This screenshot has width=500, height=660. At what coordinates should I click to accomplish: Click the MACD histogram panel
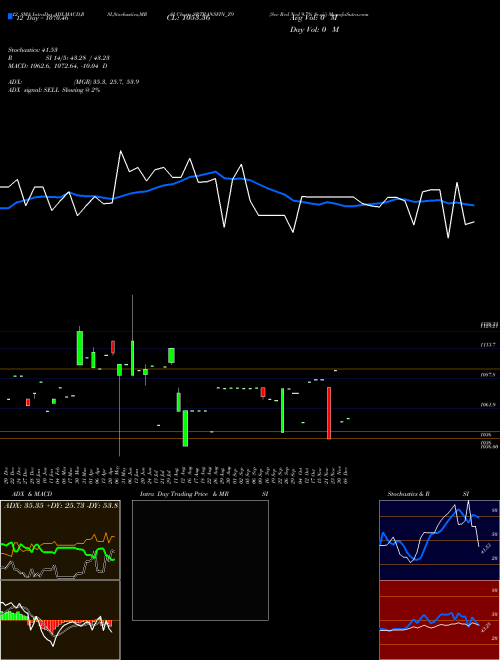[60, 620]
